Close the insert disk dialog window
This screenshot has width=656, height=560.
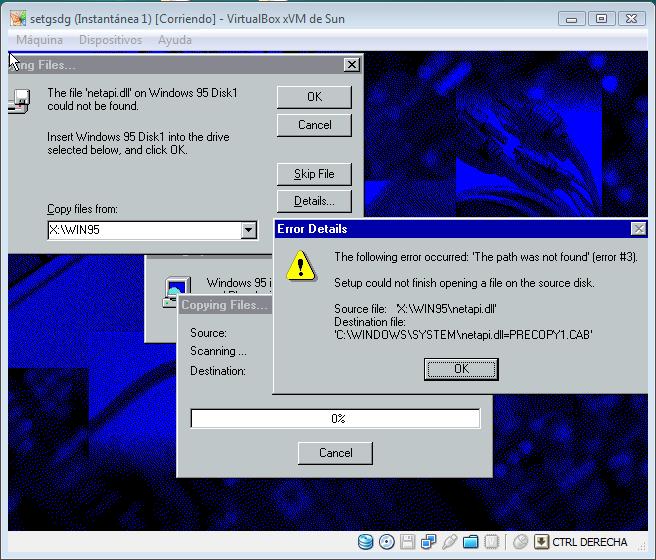point(352,64)
